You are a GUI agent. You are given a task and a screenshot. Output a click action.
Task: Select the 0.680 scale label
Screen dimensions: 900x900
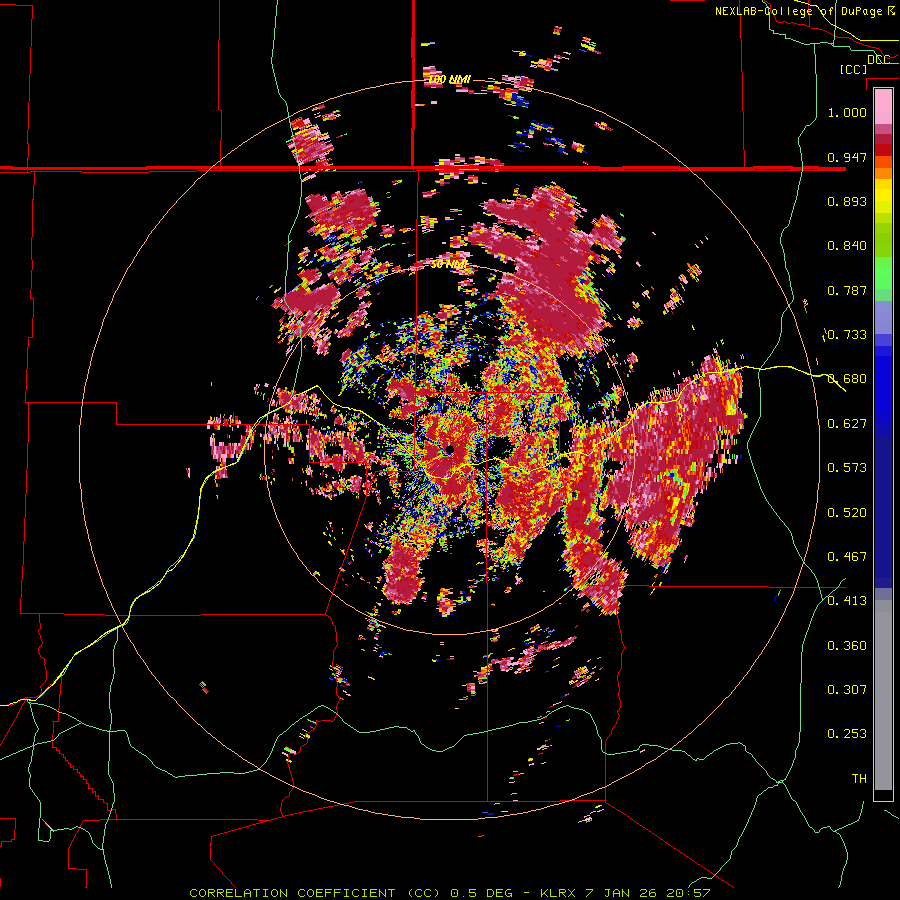[847, 379]
